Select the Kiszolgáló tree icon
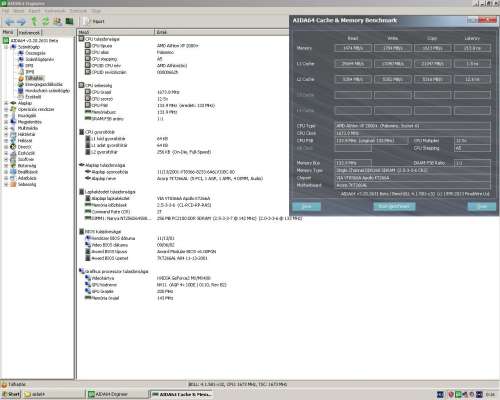 [x=13, y=116]
